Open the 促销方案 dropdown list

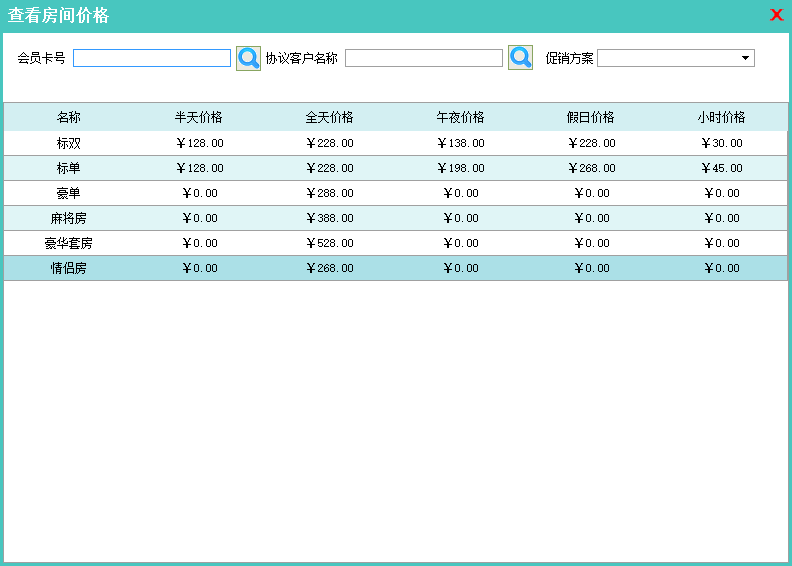point(745,58)
